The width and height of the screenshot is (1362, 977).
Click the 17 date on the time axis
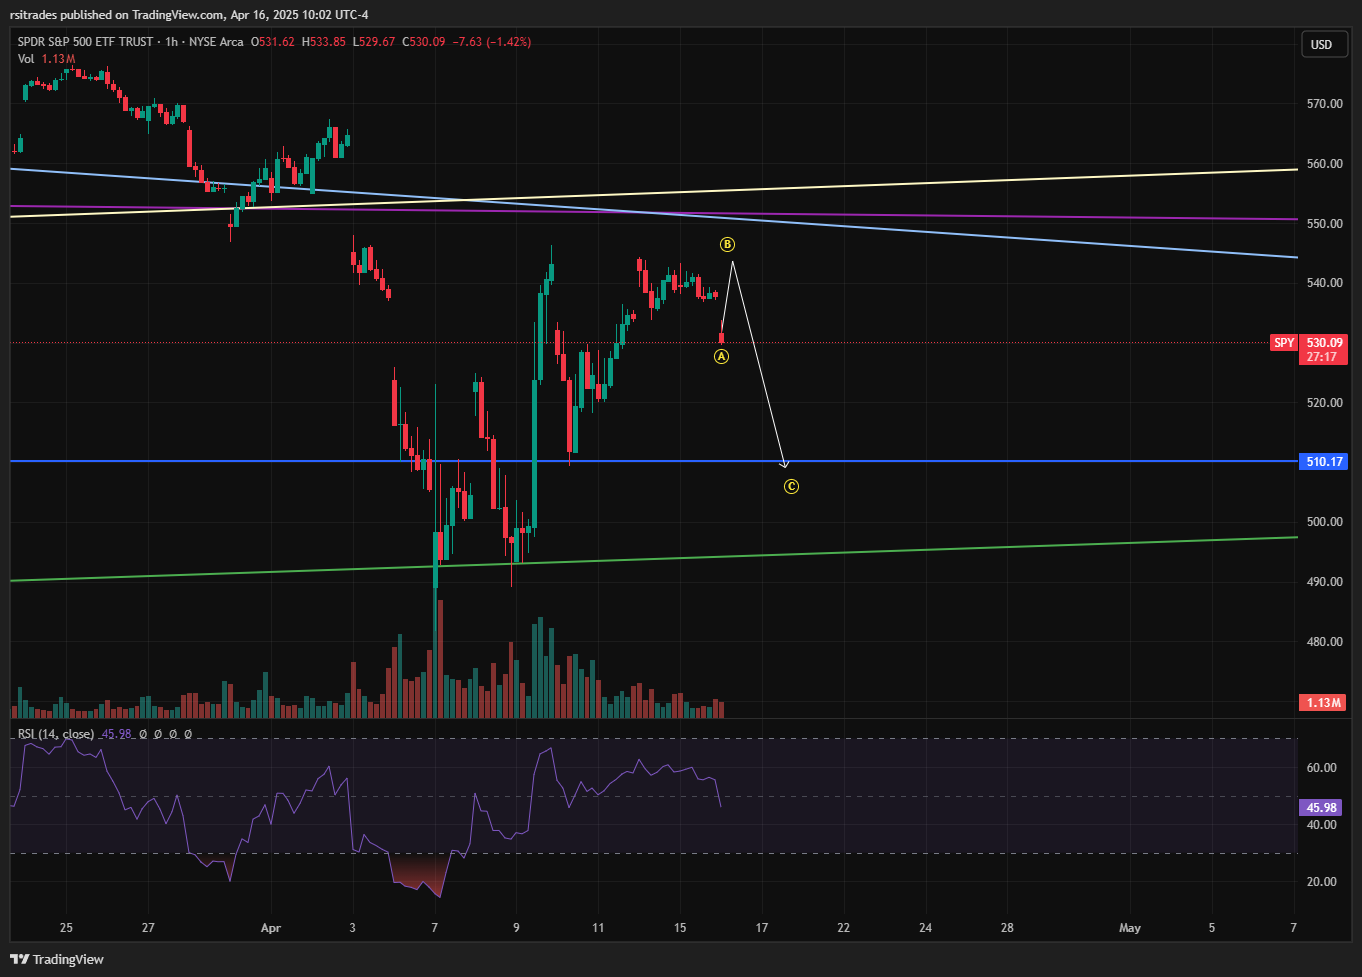(x=762, y=928)
